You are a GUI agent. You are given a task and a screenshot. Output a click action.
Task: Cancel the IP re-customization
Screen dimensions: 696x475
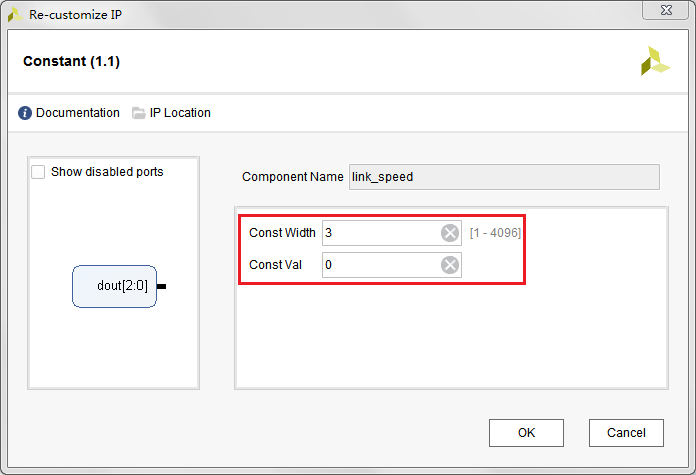coord(626,433)
